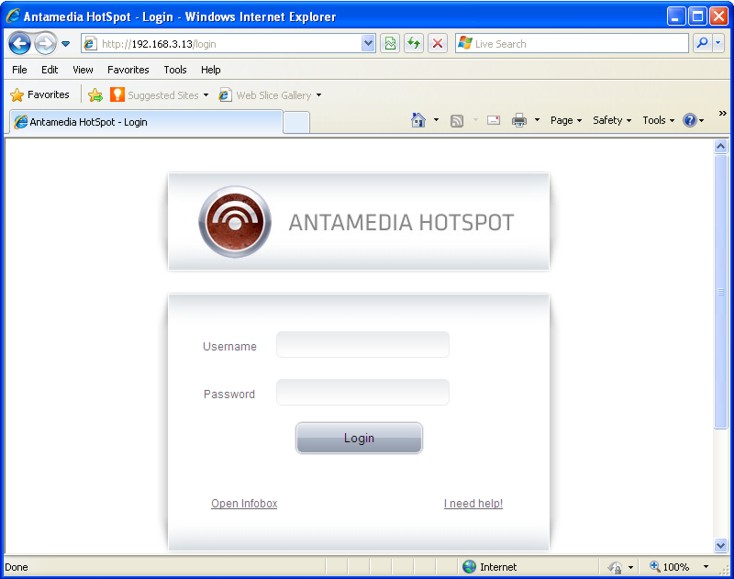Viewport: 734px width, 579px height.
Task: Click the Username input field
Action: pyautogui.click(x=363, y=345)
